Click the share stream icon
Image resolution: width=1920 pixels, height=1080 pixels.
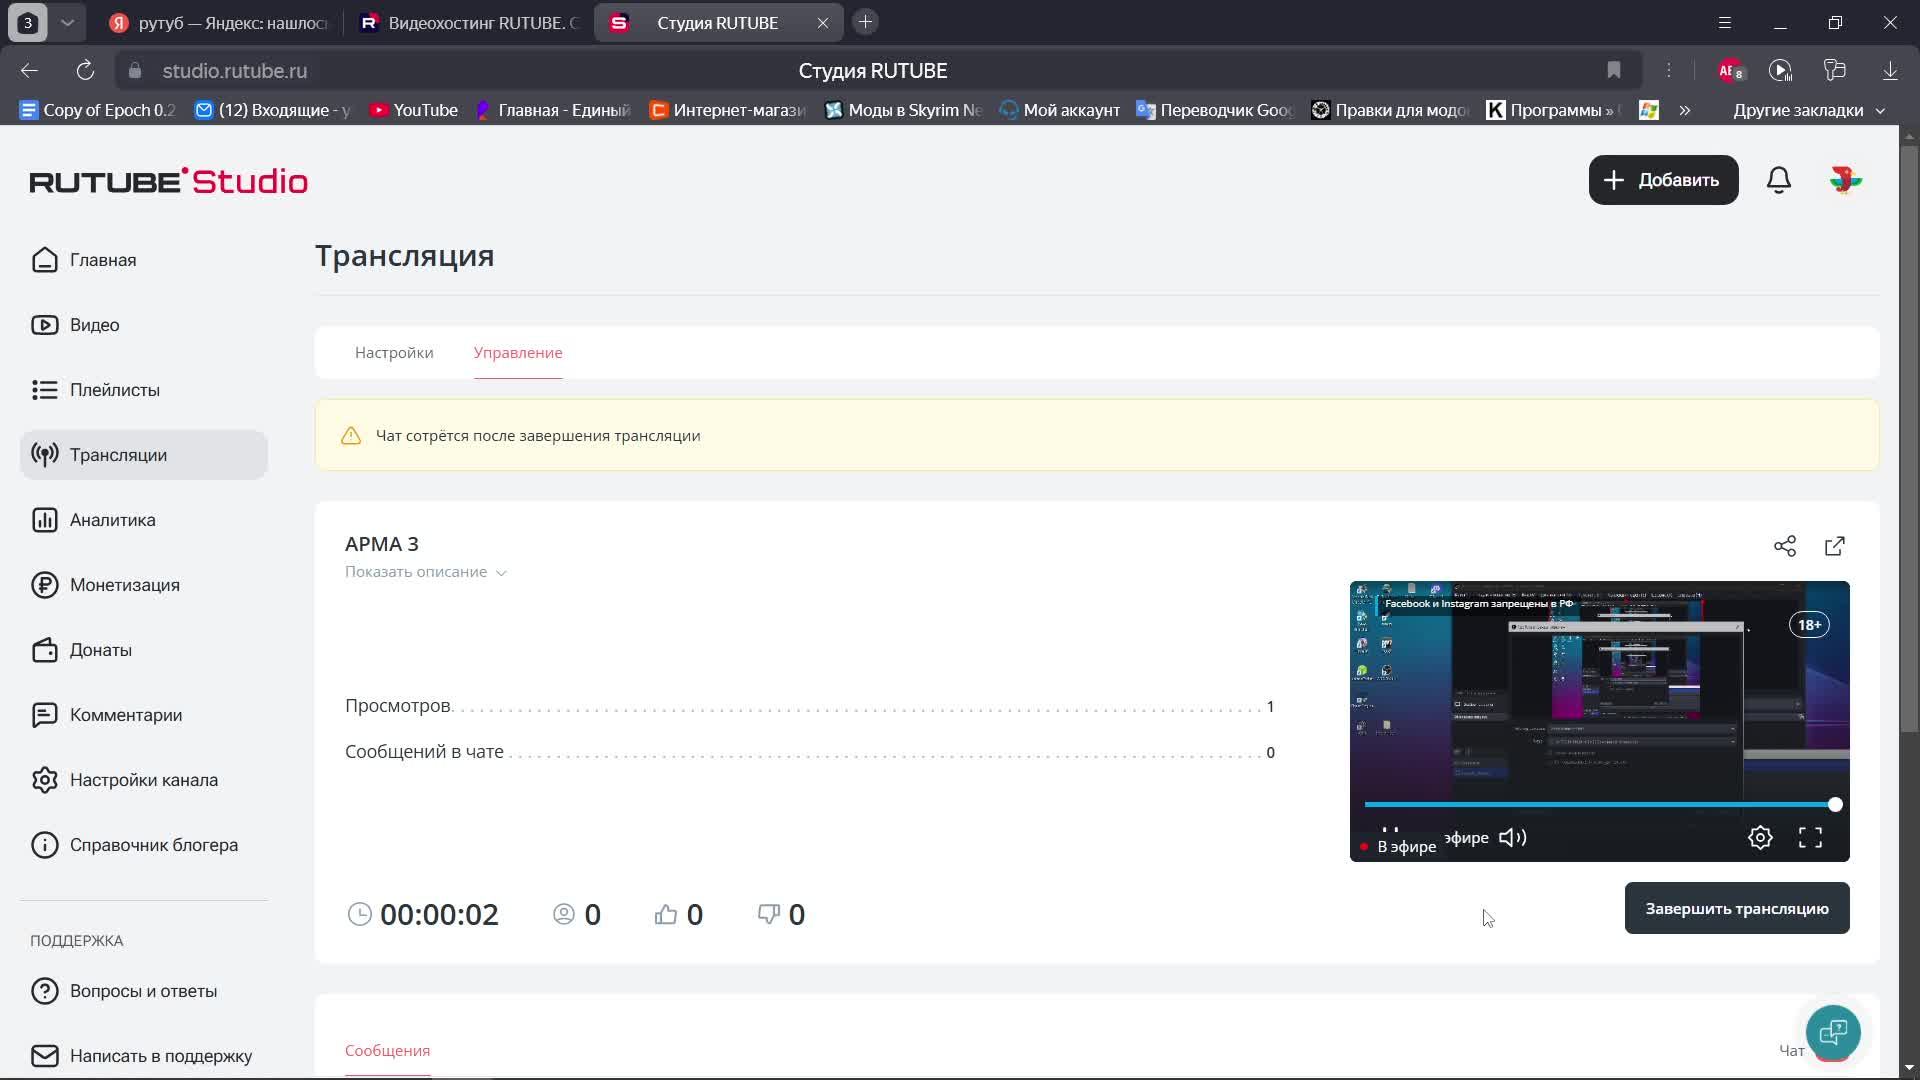pos(1785,546)
